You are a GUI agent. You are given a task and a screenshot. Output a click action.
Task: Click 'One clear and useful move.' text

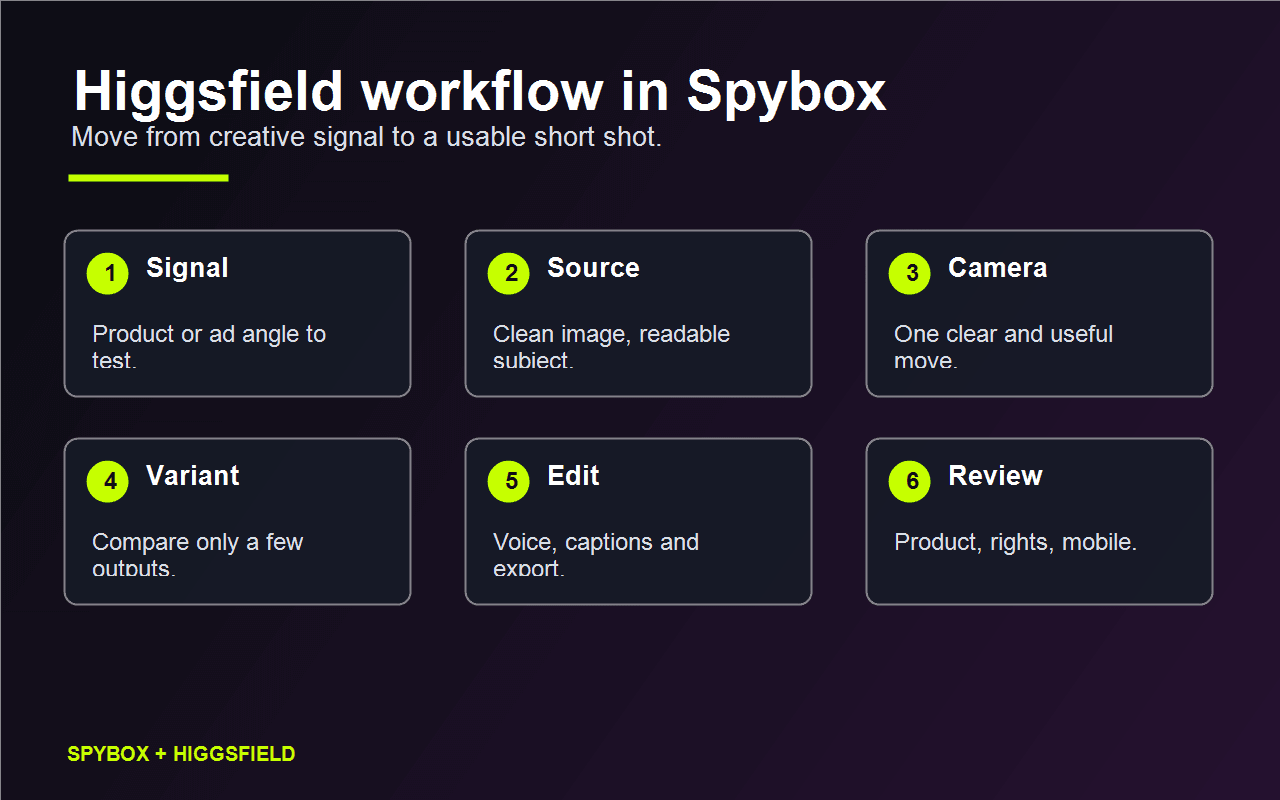click(x=1003, y=347)
